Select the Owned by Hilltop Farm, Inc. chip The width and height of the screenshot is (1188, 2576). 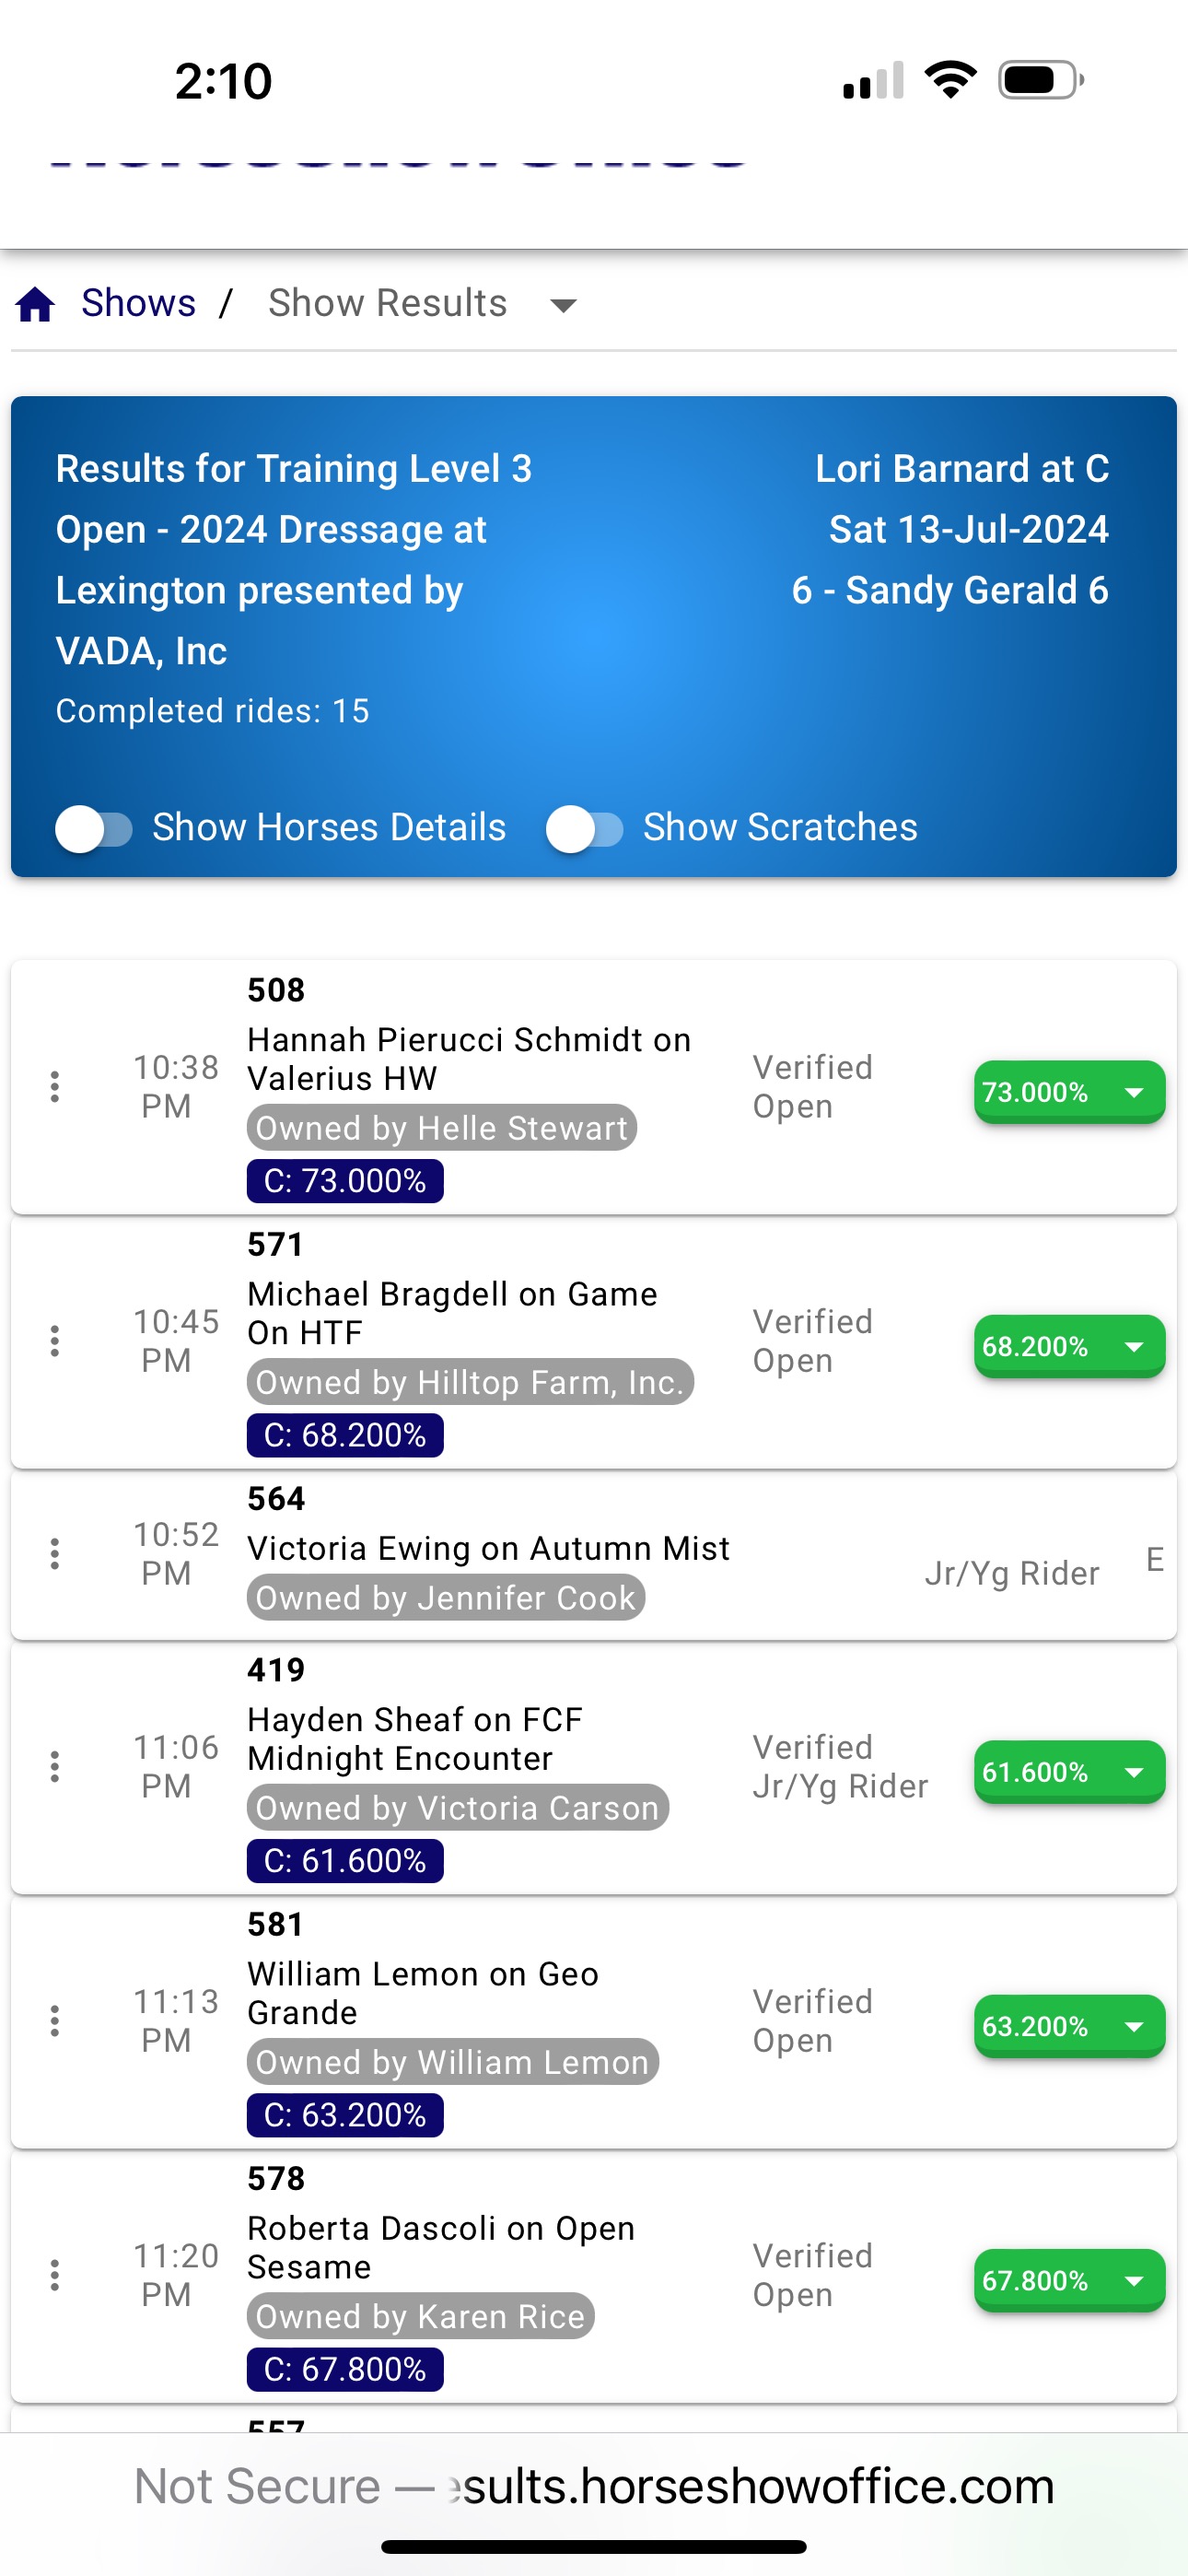coord(470,1382)
